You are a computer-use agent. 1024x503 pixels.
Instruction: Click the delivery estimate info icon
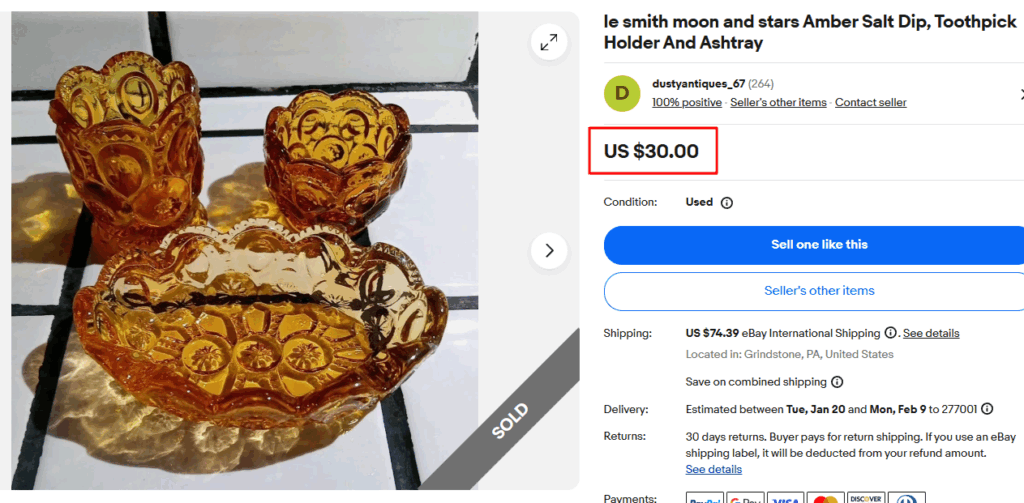point(987,409)
